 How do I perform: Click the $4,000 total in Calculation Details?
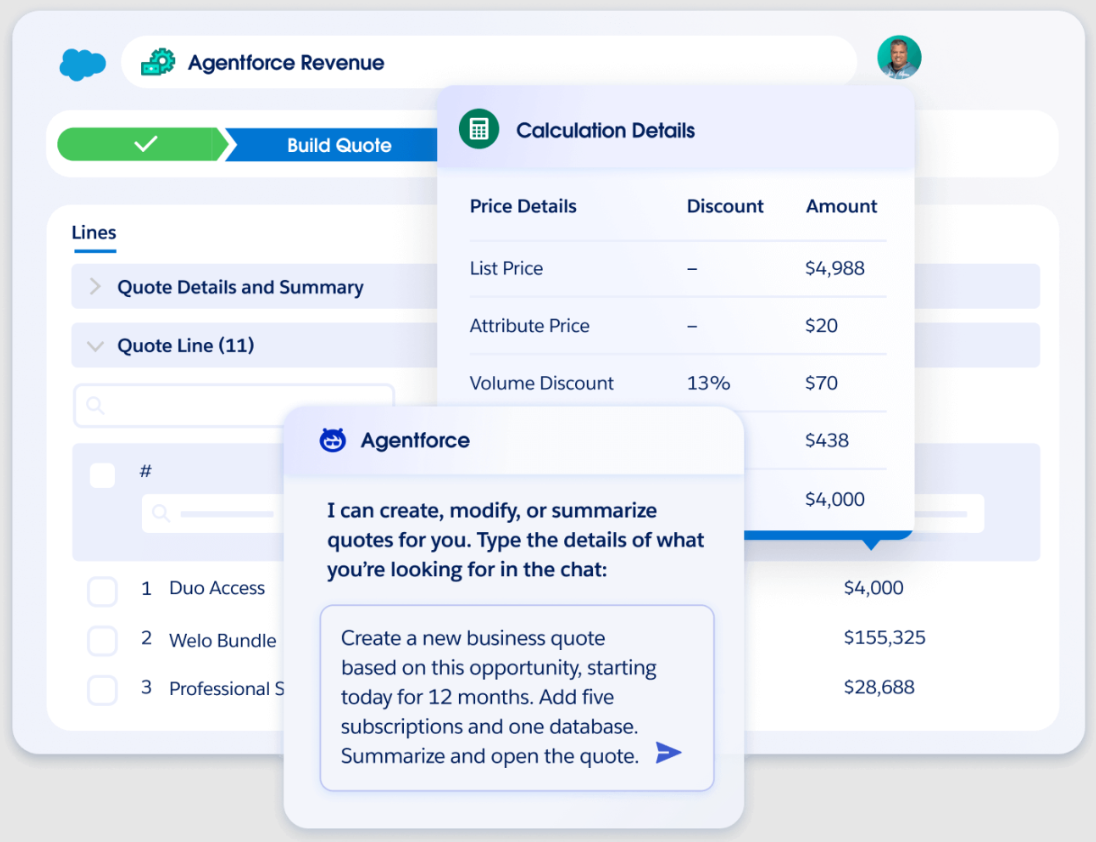coord(835,499)
